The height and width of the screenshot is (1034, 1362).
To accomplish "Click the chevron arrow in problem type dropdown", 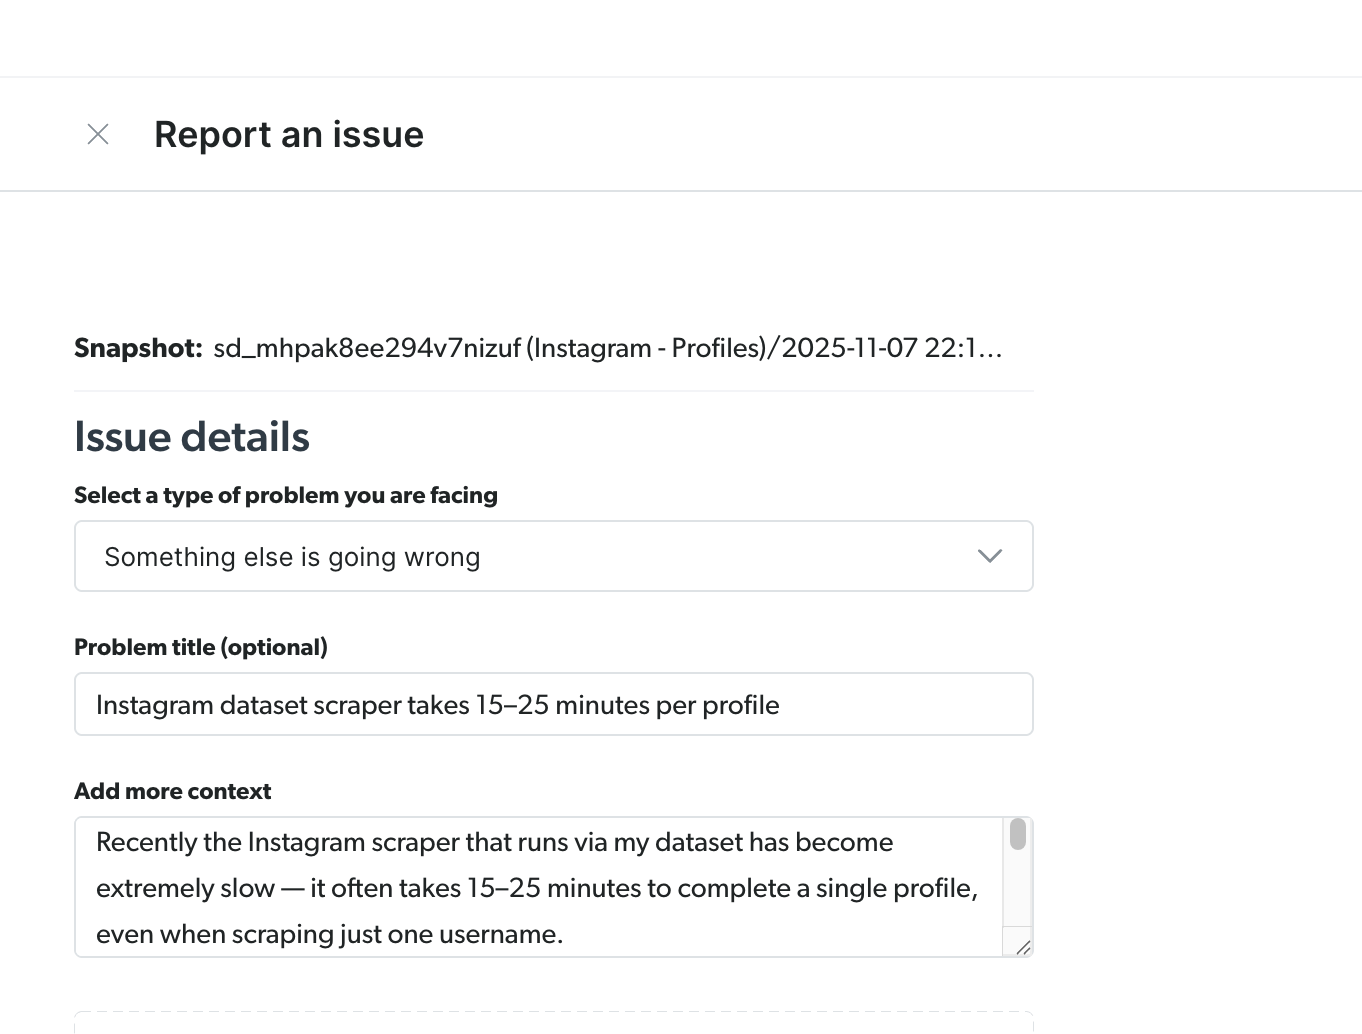I will [989, 556].
